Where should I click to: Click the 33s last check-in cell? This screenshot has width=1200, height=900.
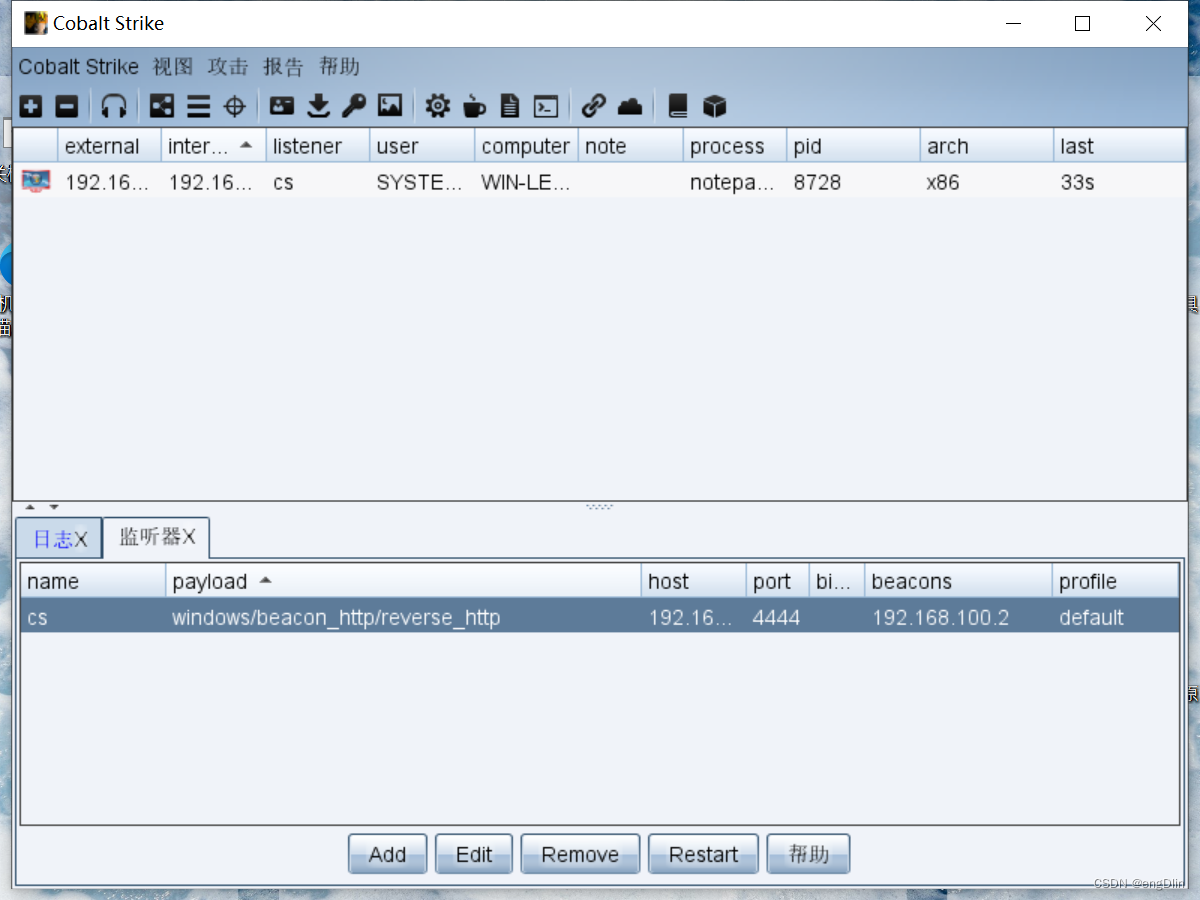[x=1120, y=182]
